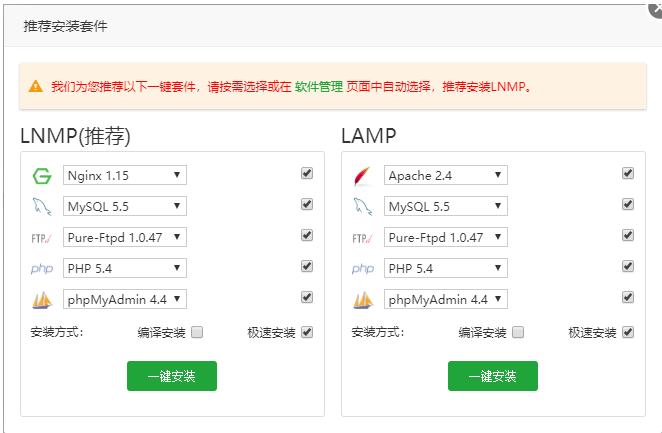
Task: Click the MySQL dolphin icon under LAMP
Action: pyautogui.click(x=362, y=207)
